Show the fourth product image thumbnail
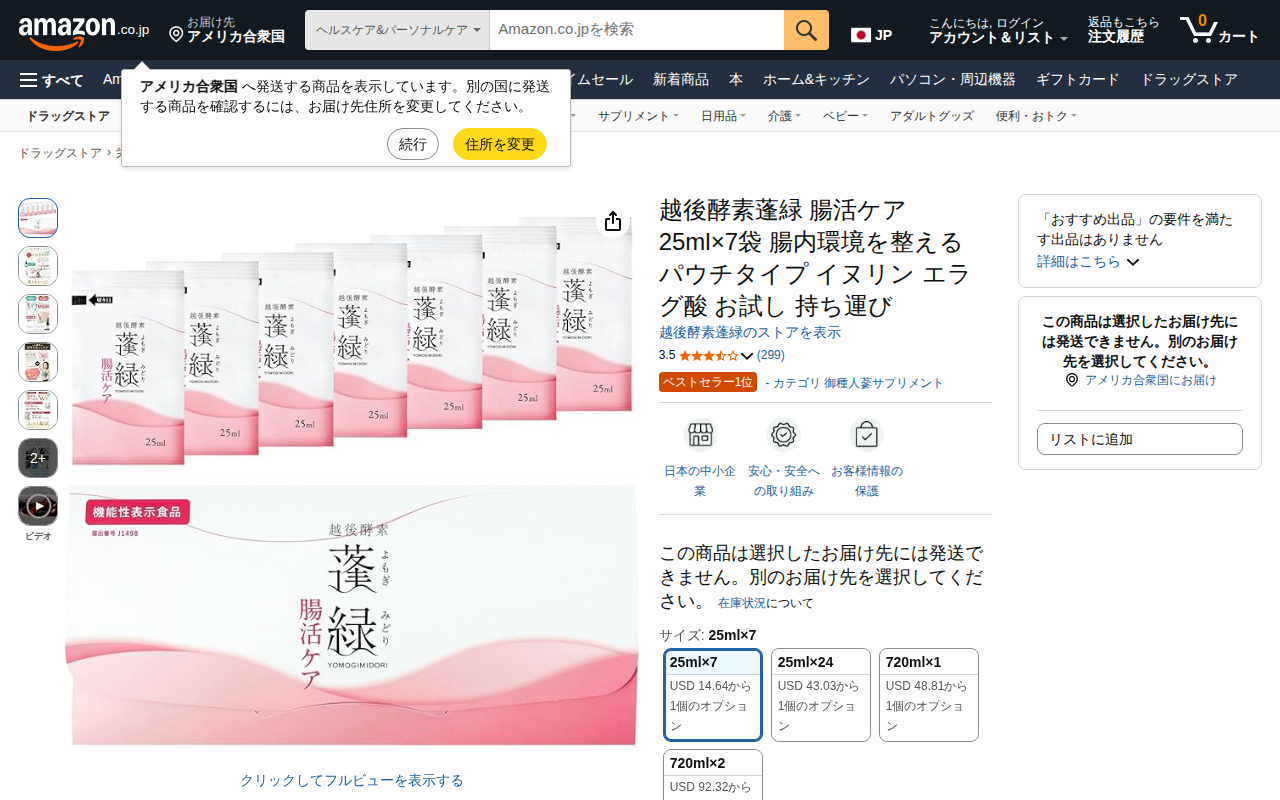The image size is (1280, 800). (38, 362)
